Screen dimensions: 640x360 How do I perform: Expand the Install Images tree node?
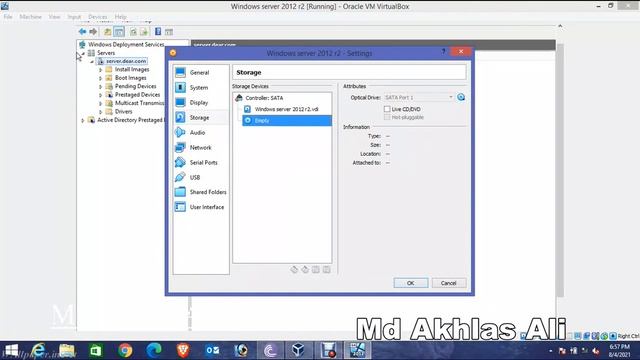click(100, 70)
